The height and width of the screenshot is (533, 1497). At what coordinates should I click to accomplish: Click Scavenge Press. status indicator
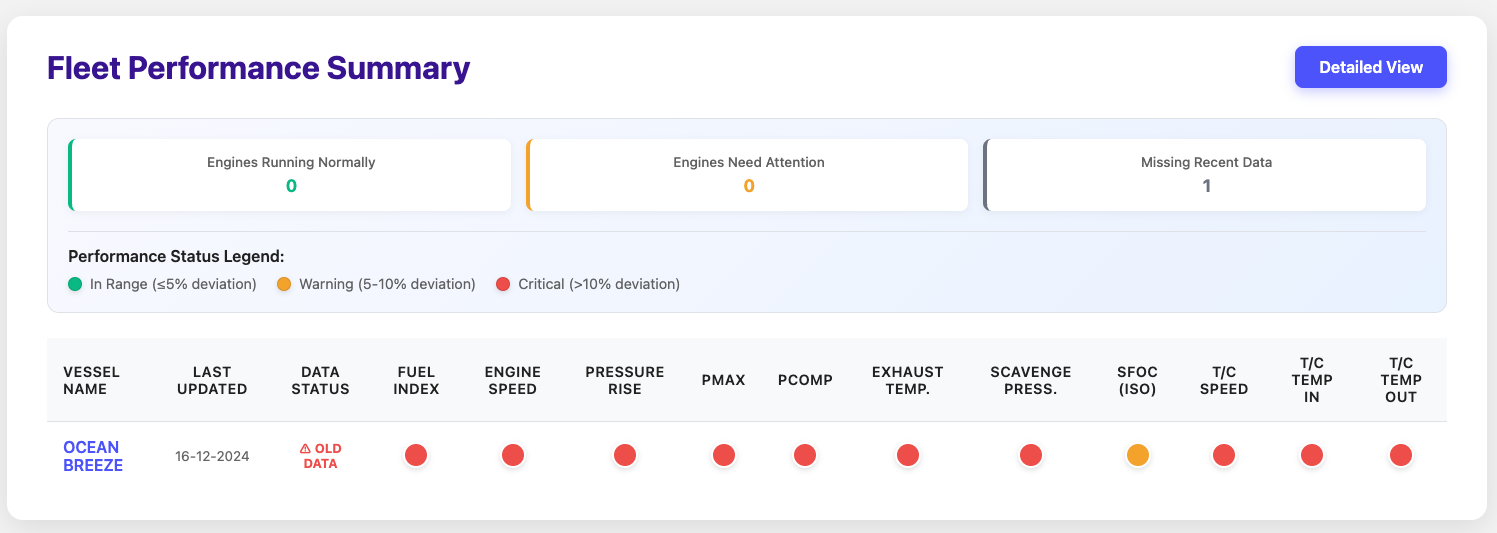coord(1031,455)
